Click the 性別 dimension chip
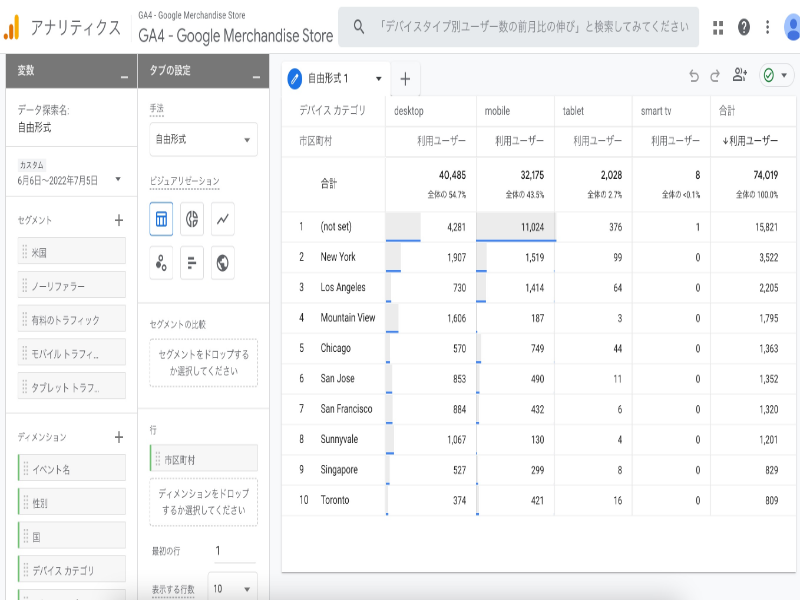The image size is (800, 600). coord(71,502)
